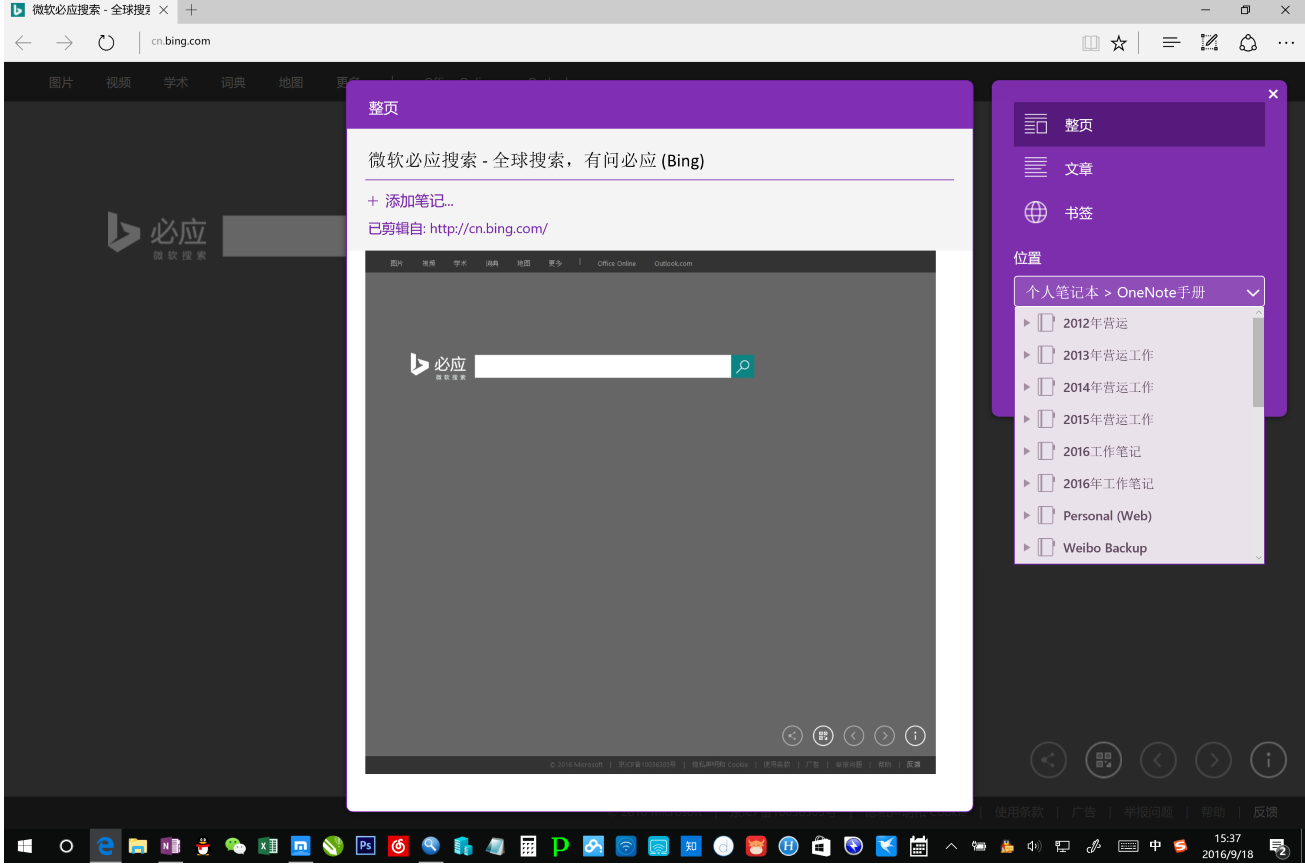1305x864 pixels.
Task: Open the Edge Hub menu
Action: (x=1171, y=43)
